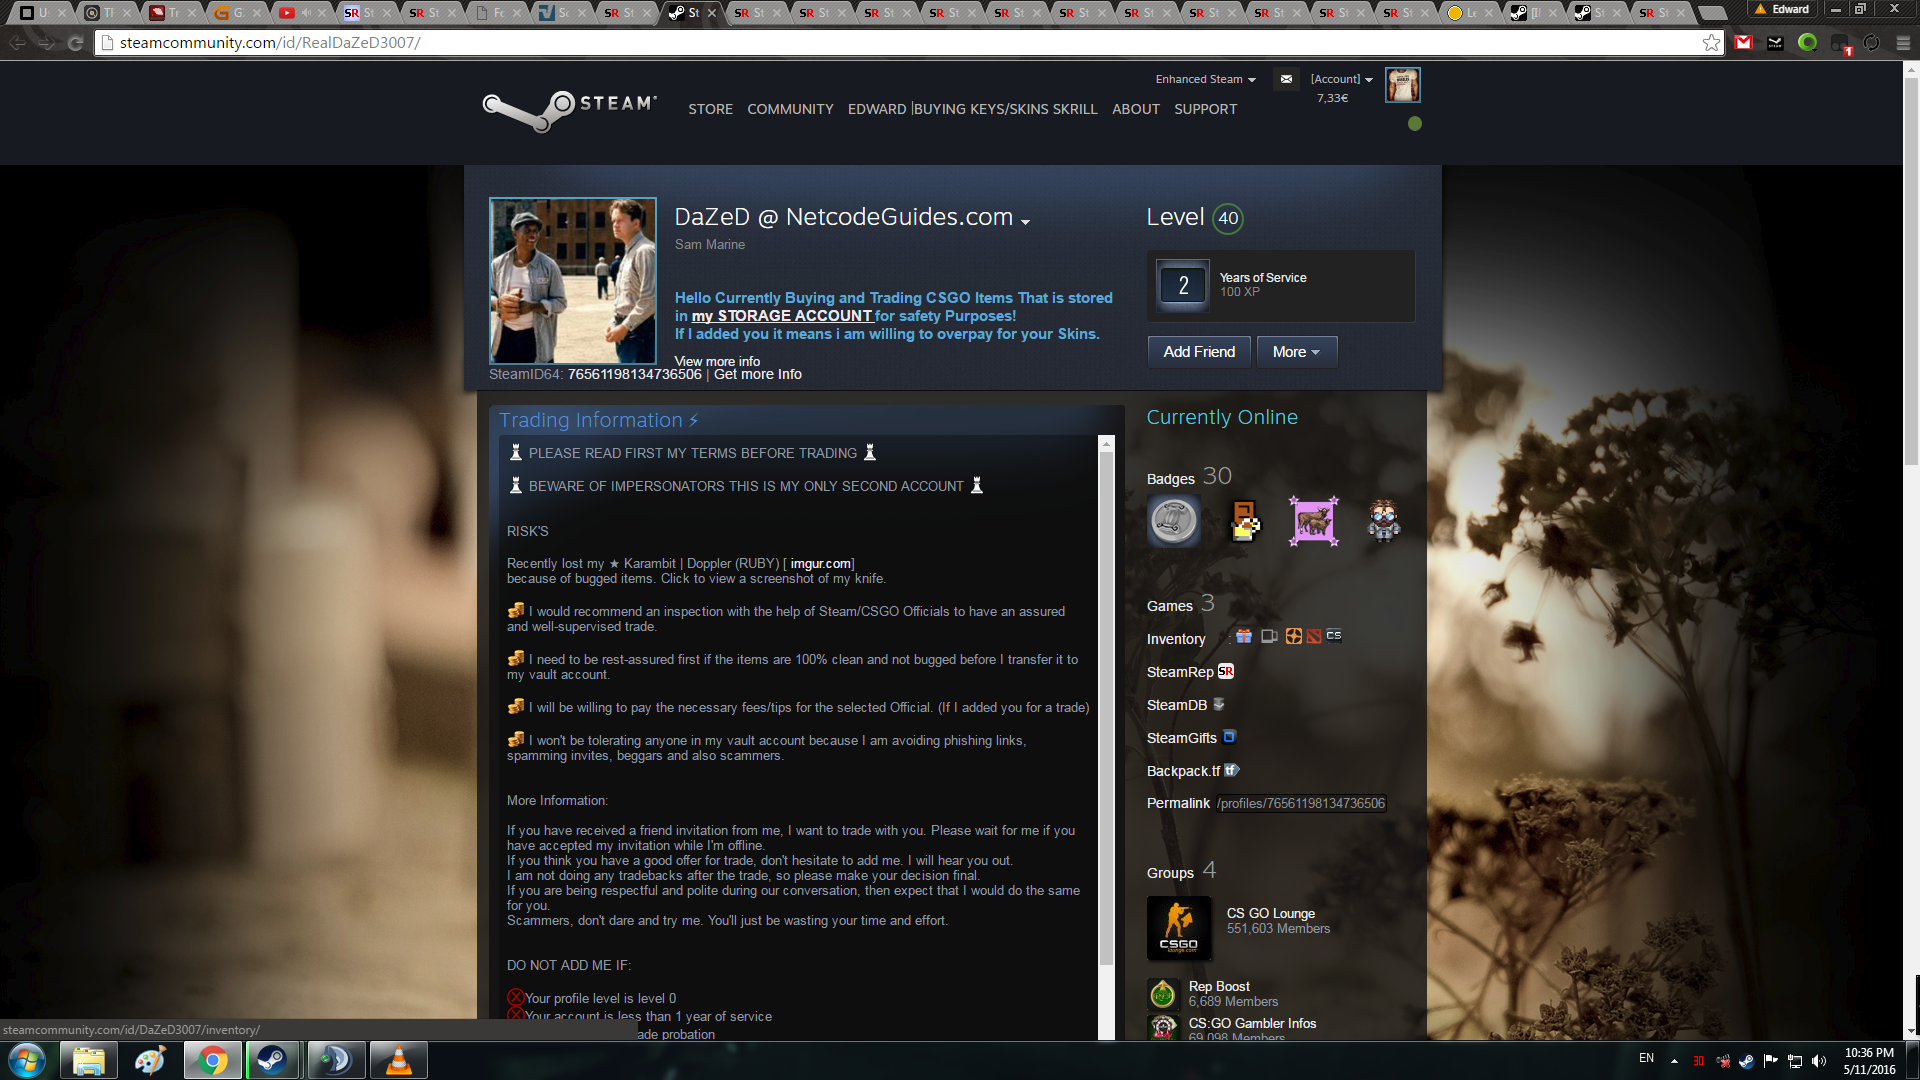The height and width of the screenshot is (1080, 1920).
Task: Click the SteamGifts blue square icon
Action: 1230,737
